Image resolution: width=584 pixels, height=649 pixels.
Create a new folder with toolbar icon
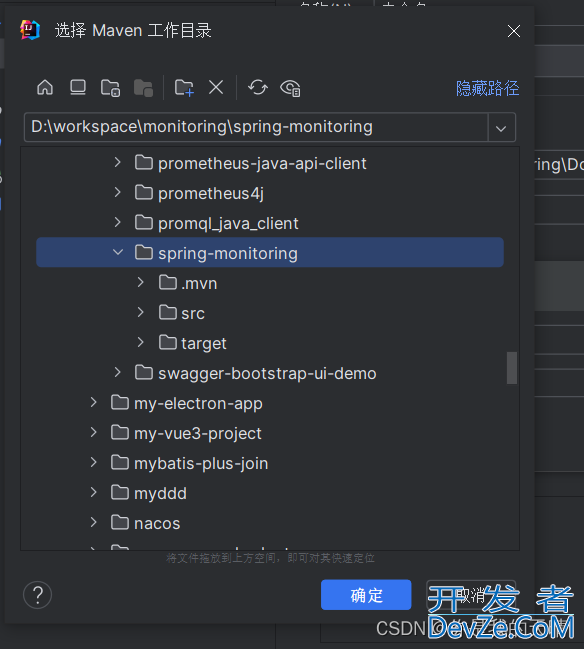click(184, 88)
